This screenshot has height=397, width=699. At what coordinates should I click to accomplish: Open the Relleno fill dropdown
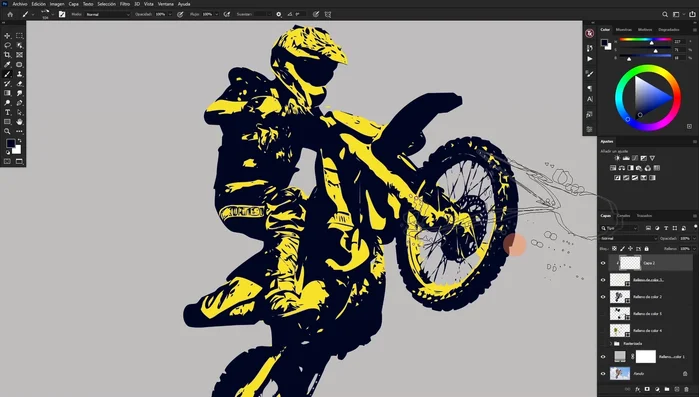point(694,249)
